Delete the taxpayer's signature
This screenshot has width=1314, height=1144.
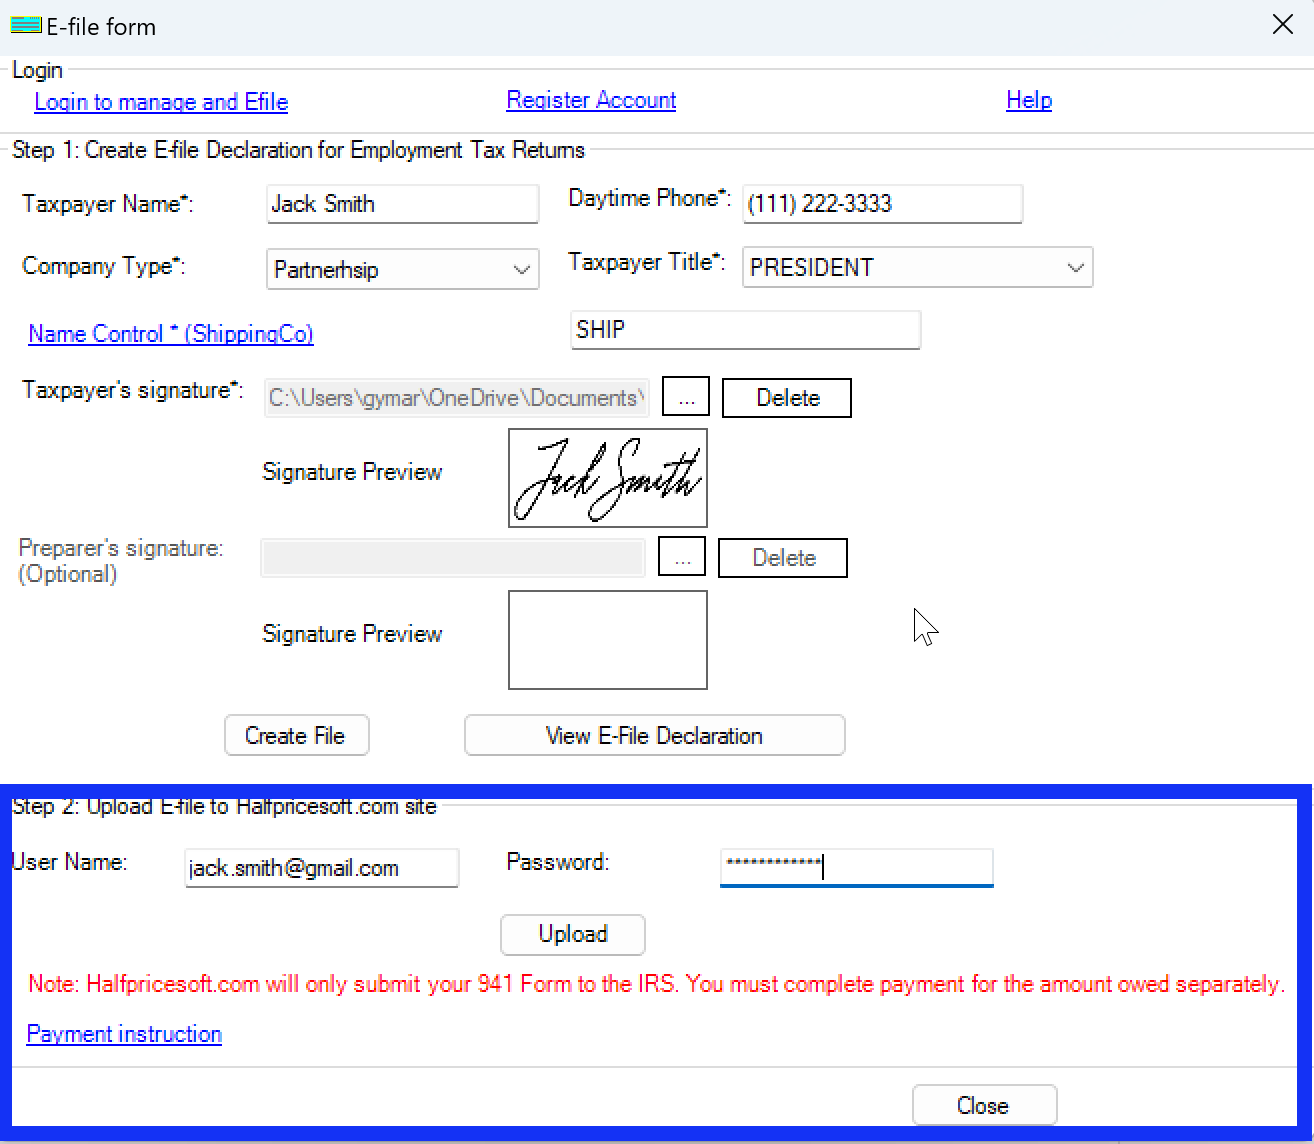[x=786, y=397]
